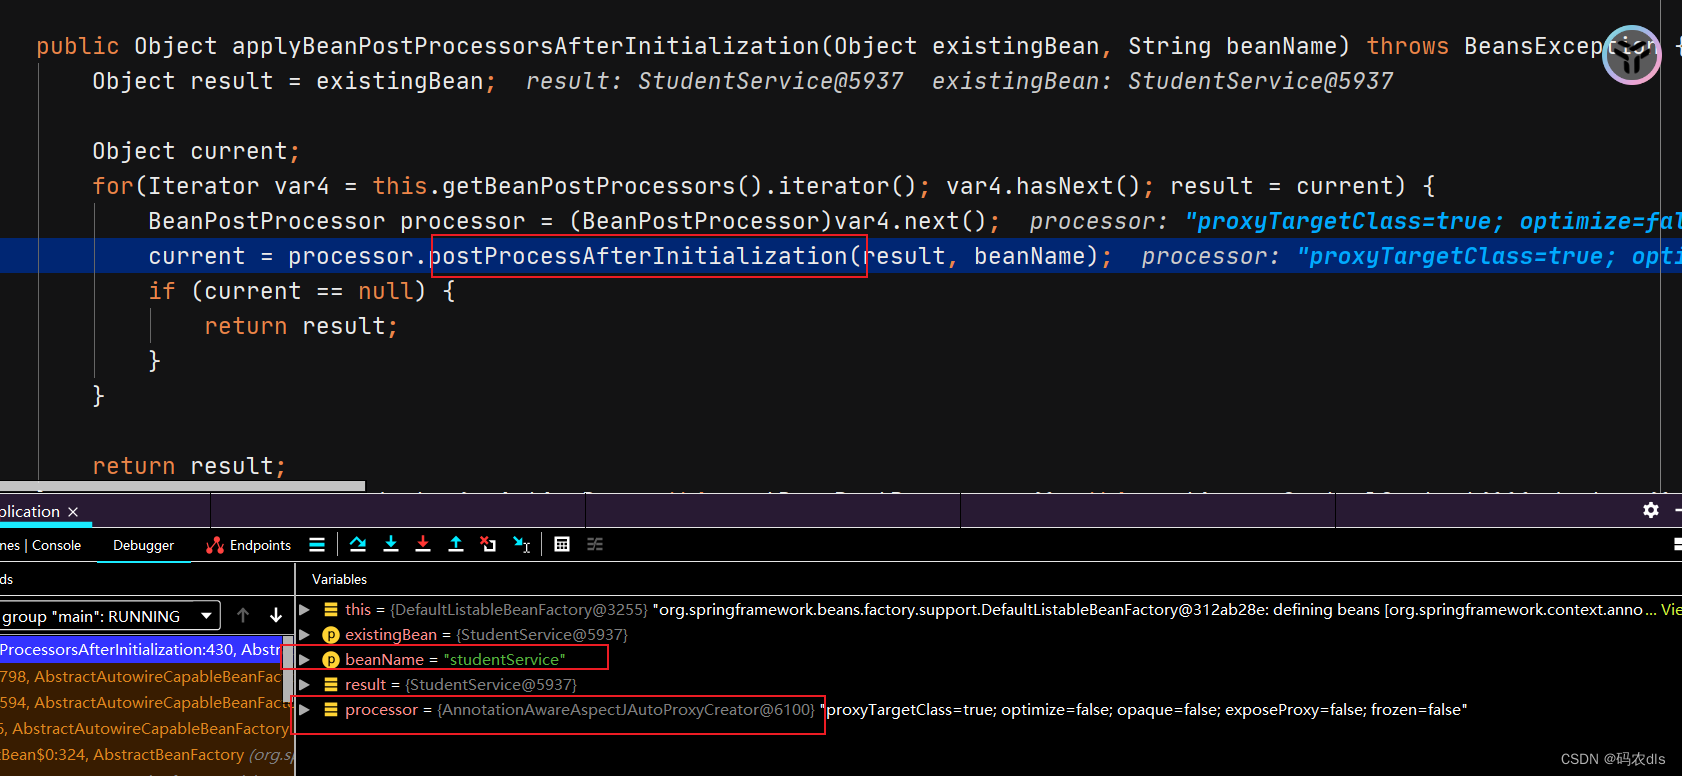Click the '(BeanPostProcessor)var4.next()' cast expression
Viewport: 1682px width, 776px height.
pyautogui.click(x=778, y=221)
